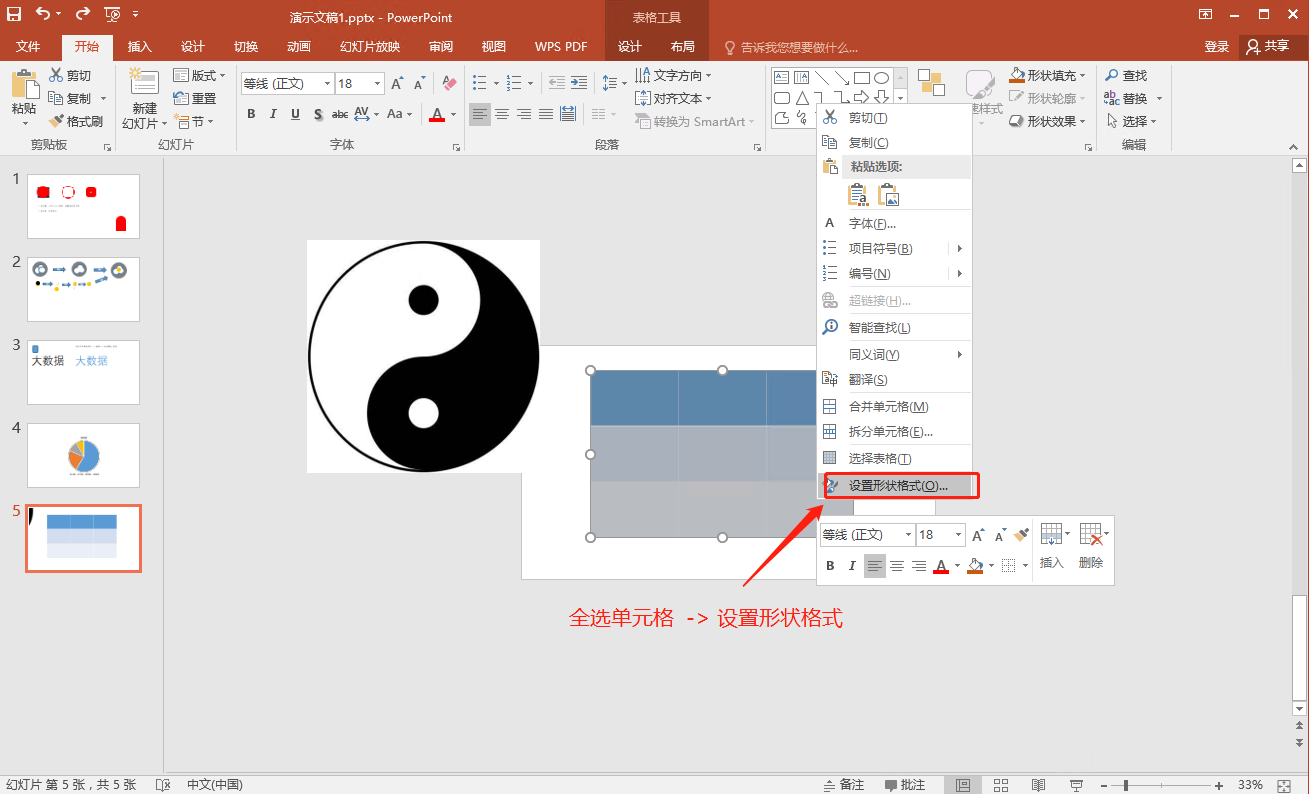
Task: Open the Table Tools Layout (布局) tab
Action: click(x=683, y=47)
